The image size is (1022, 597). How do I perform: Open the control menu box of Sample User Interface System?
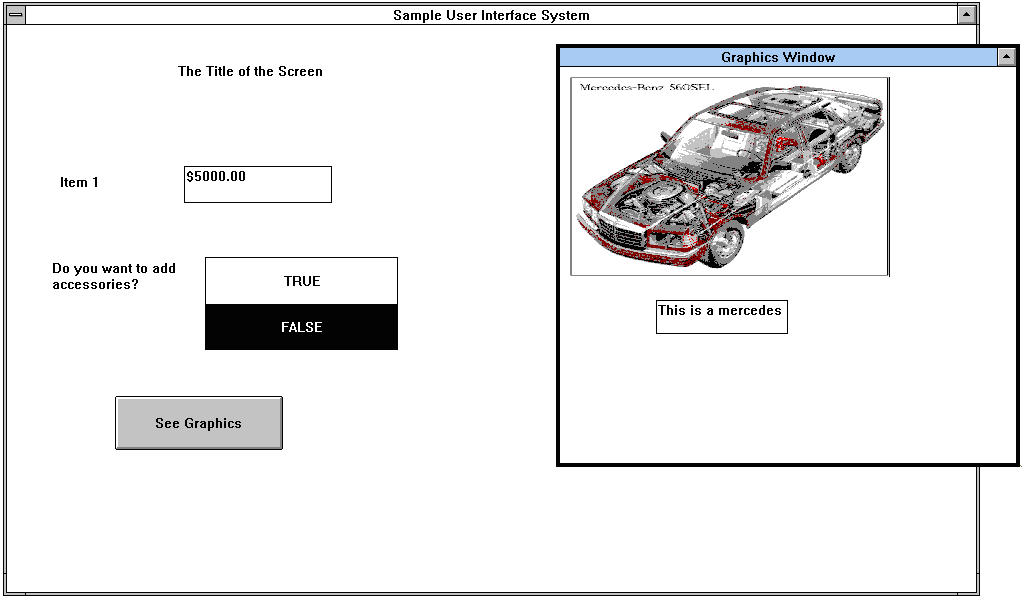[16, 15]
